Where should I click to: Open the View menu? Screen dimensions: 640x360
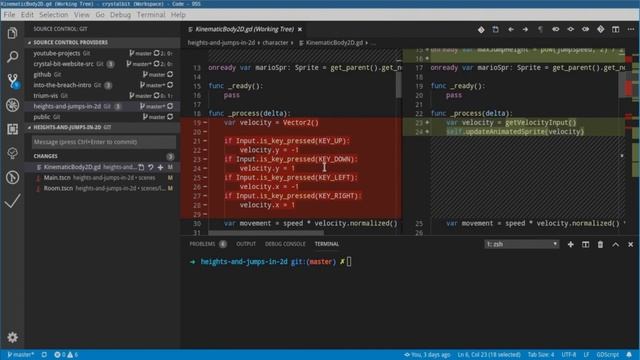82,15
